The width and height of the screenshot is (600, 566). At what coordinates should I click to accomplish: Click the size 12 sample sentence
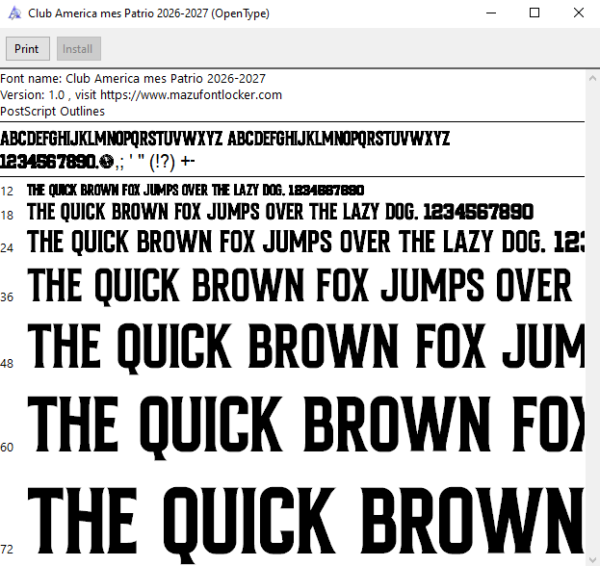(196, 190)
